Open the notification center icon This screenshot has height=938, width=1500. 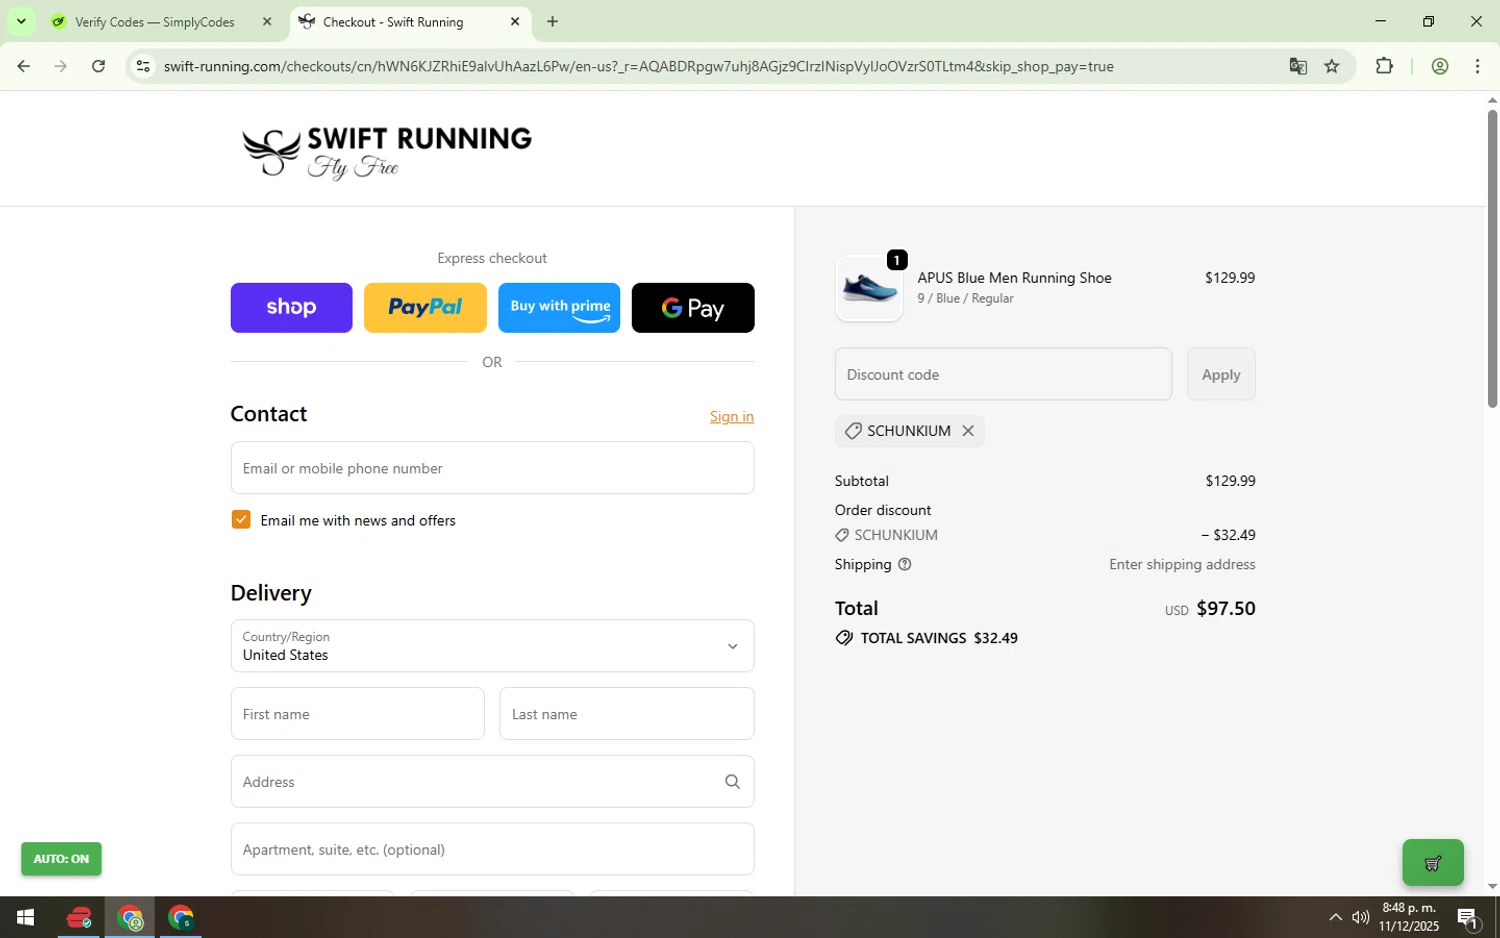[1468, 917]
